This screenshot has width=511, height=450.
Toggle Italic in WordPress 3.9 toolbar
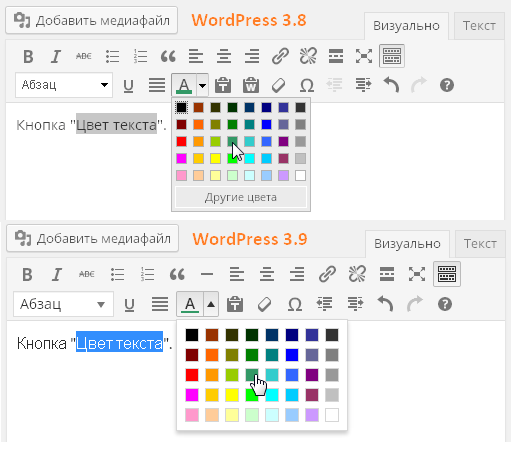57,275
